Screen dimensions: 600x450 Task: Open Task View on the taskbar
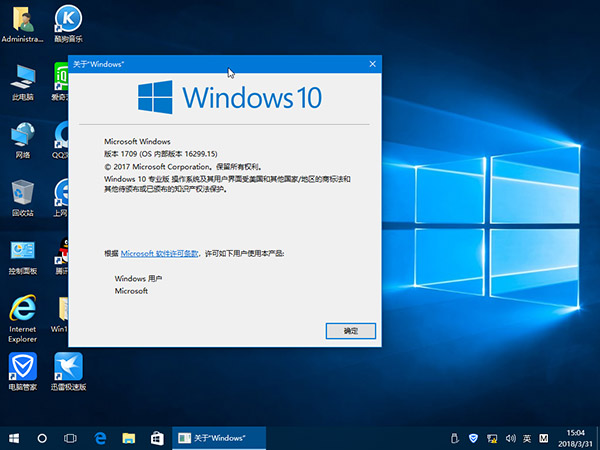[71, 438]
